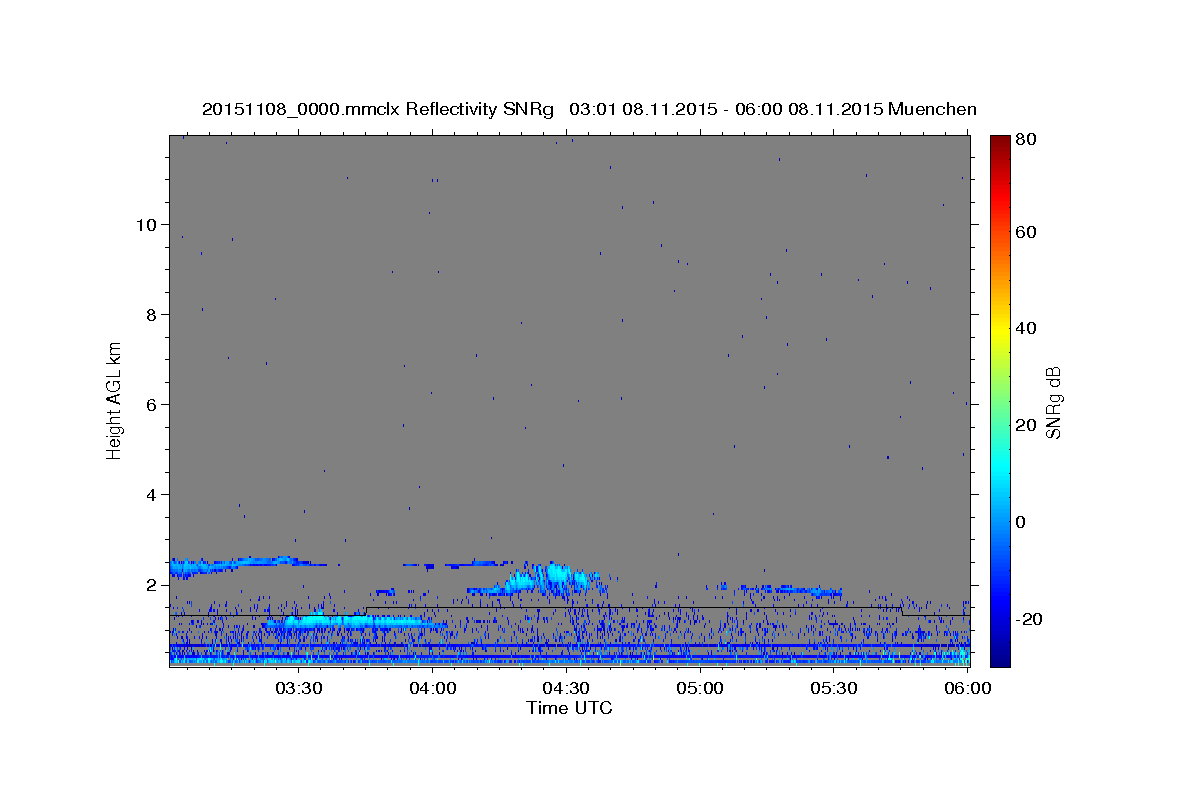1200x800 pixels.
Task: Select the 03:30 time tick label
Action: pyautogui.click(x=298, y=688)
